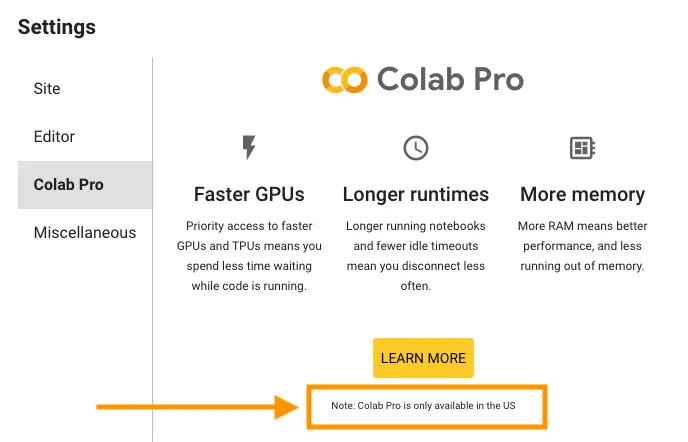Click the More memory heading
688x442 pixels.
pos(582,194)
